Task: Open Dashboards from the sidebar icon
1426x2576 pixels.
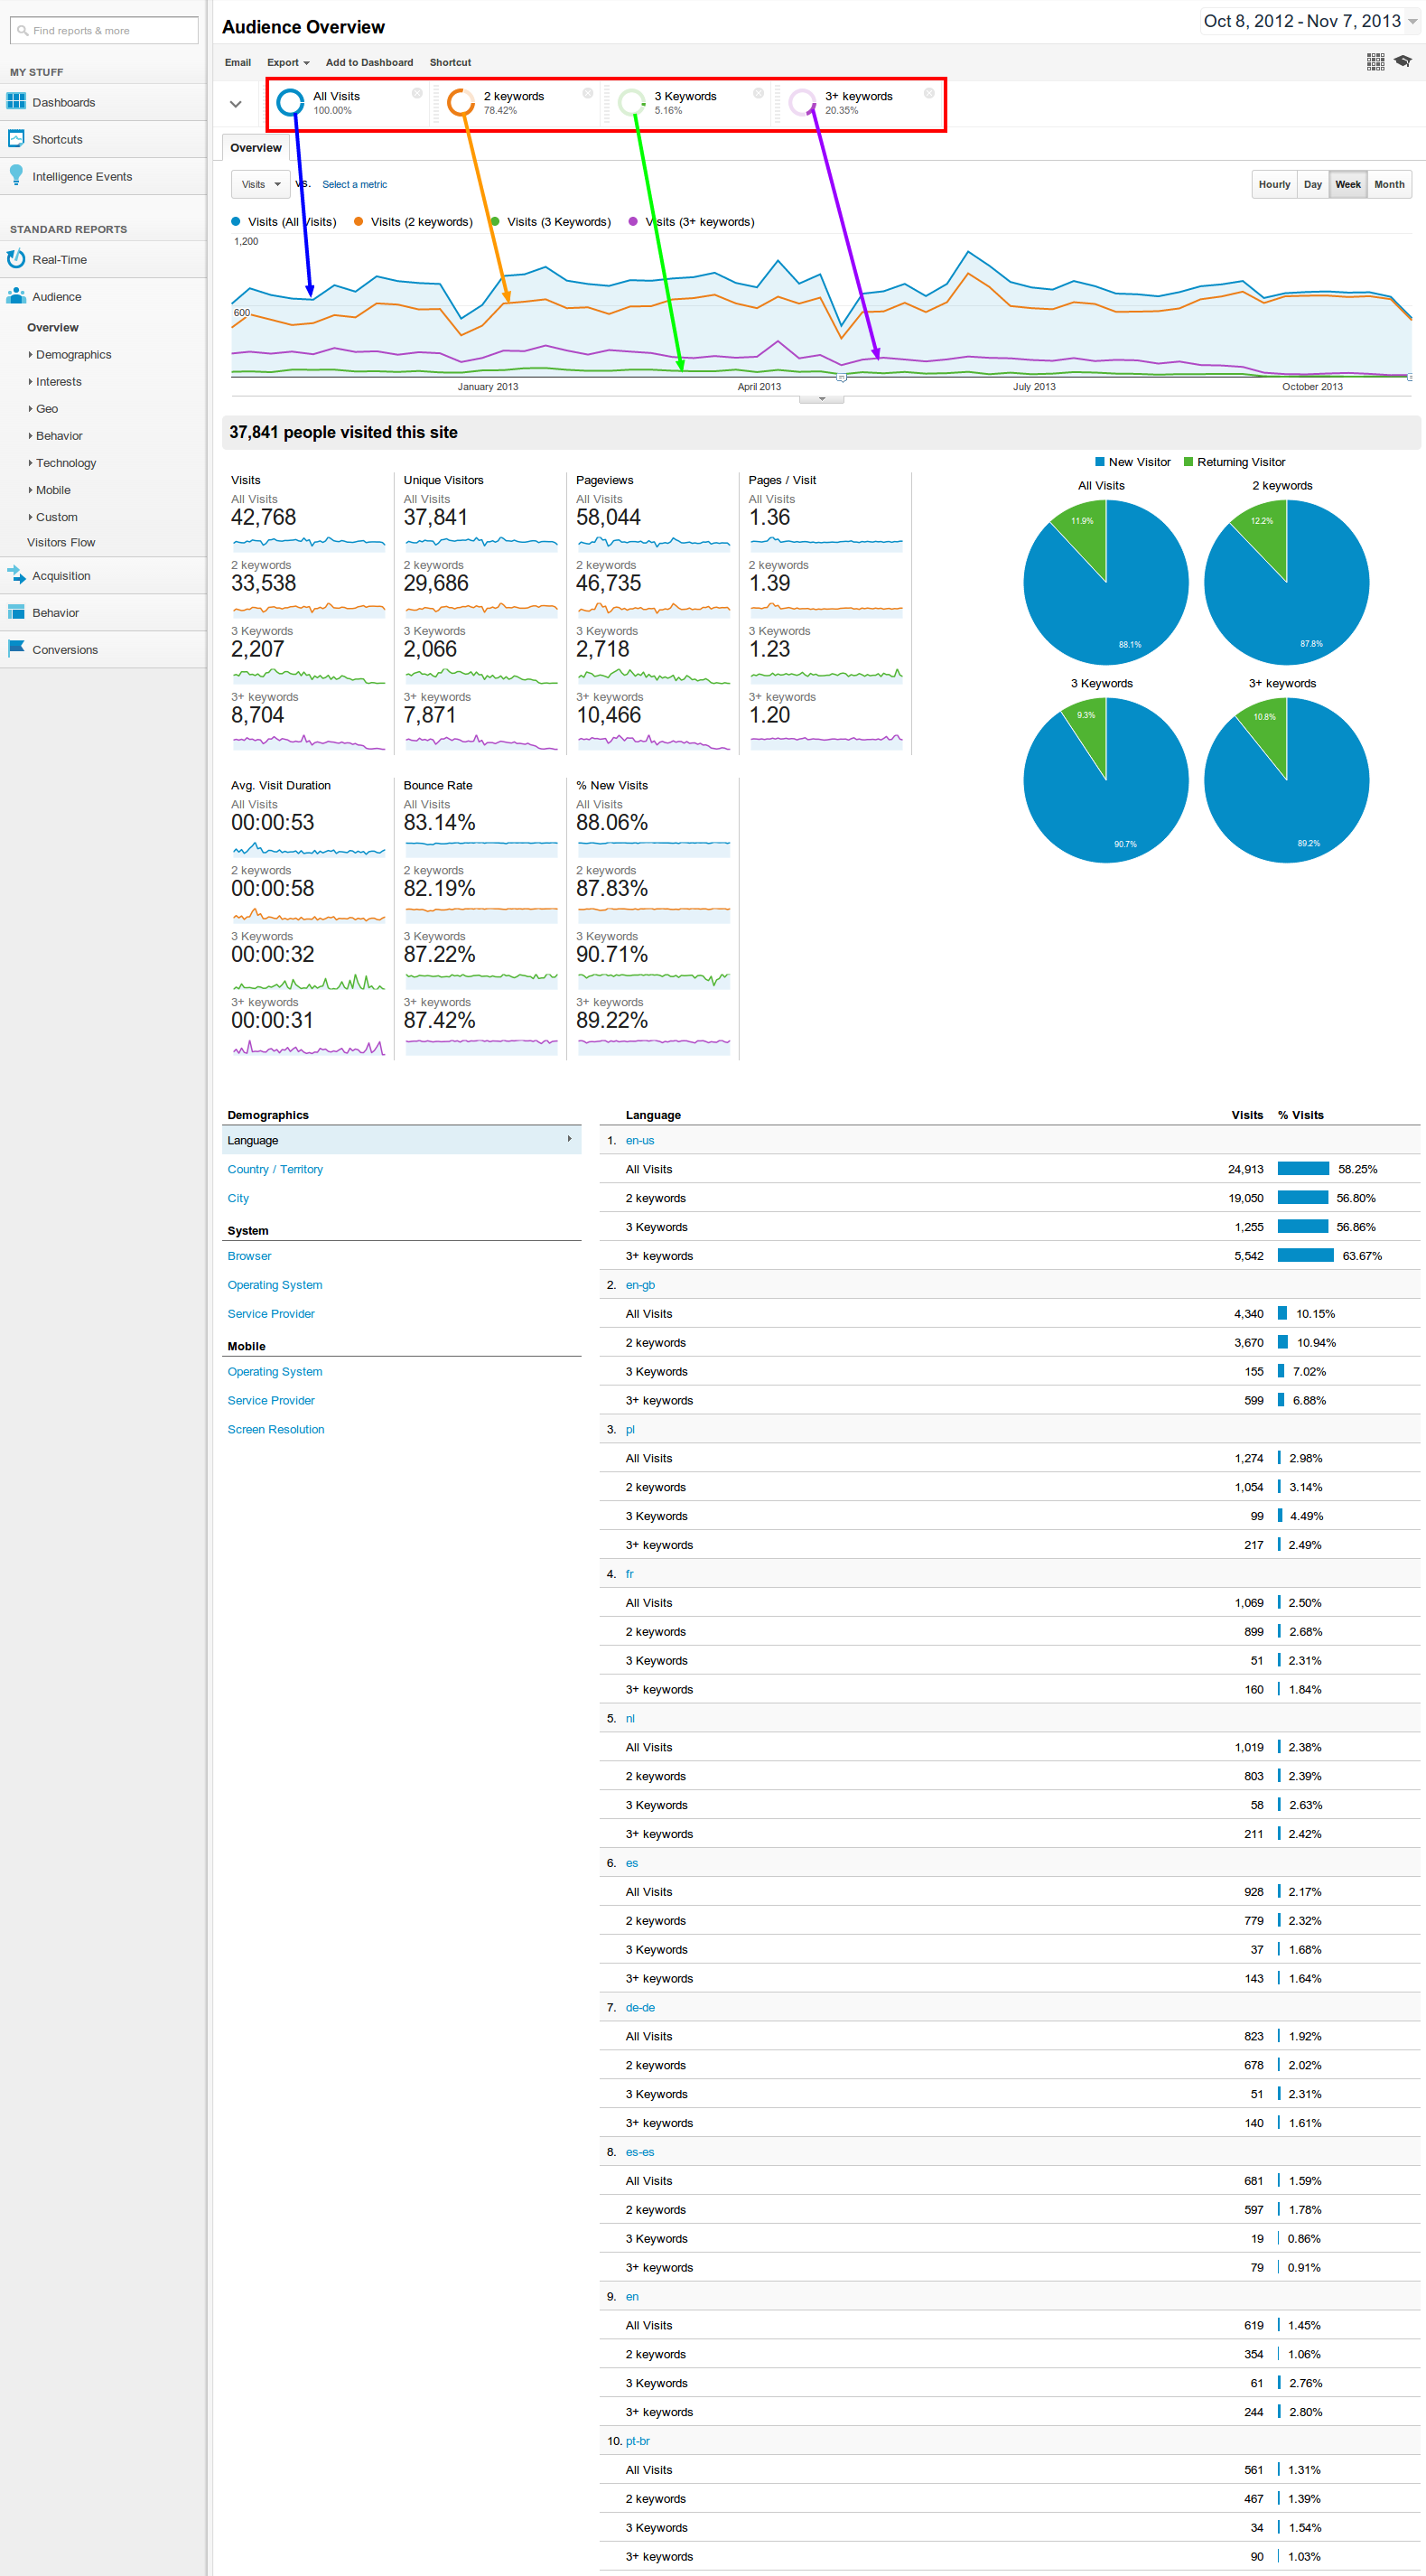Action: [16, 101]
